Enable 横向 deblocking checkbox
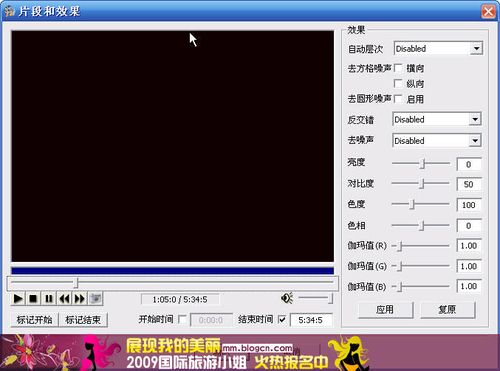 pyautogui.click(x=398, y=68)
